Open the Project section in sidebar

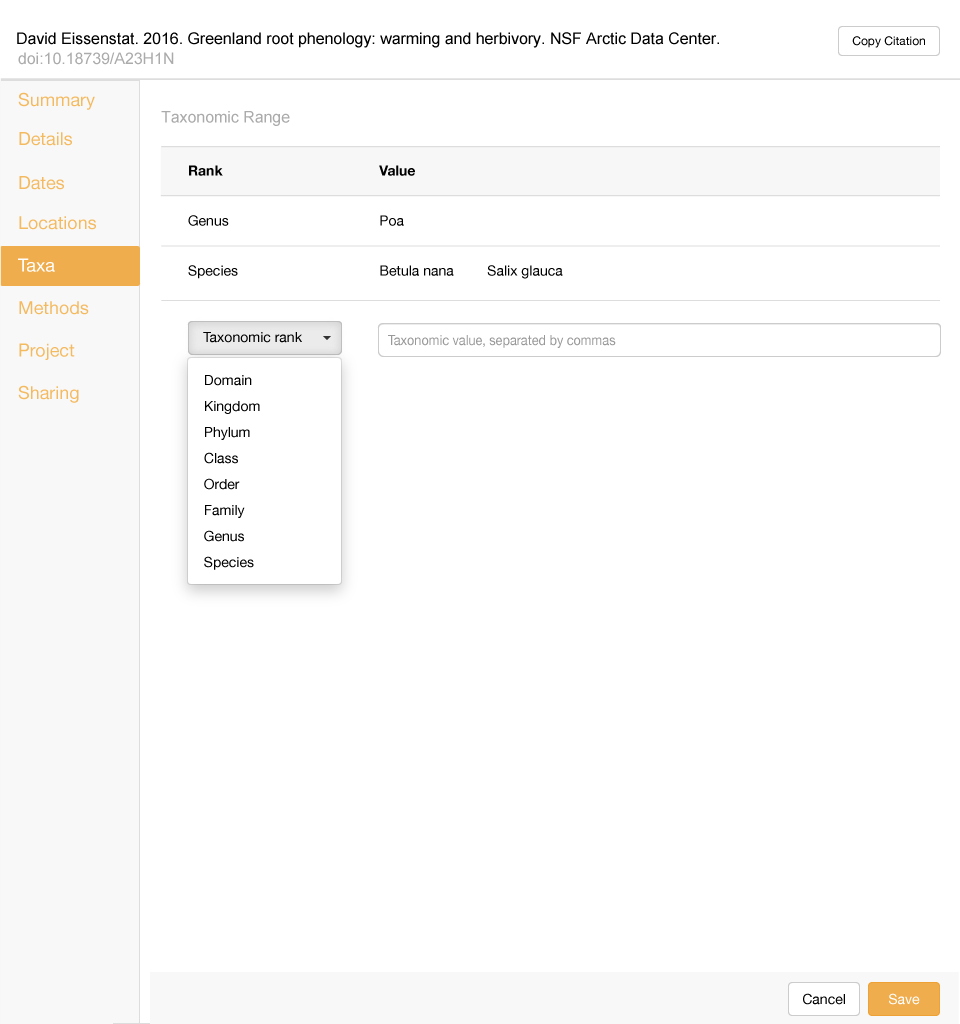pyautogui.click(x=46, y=351)
